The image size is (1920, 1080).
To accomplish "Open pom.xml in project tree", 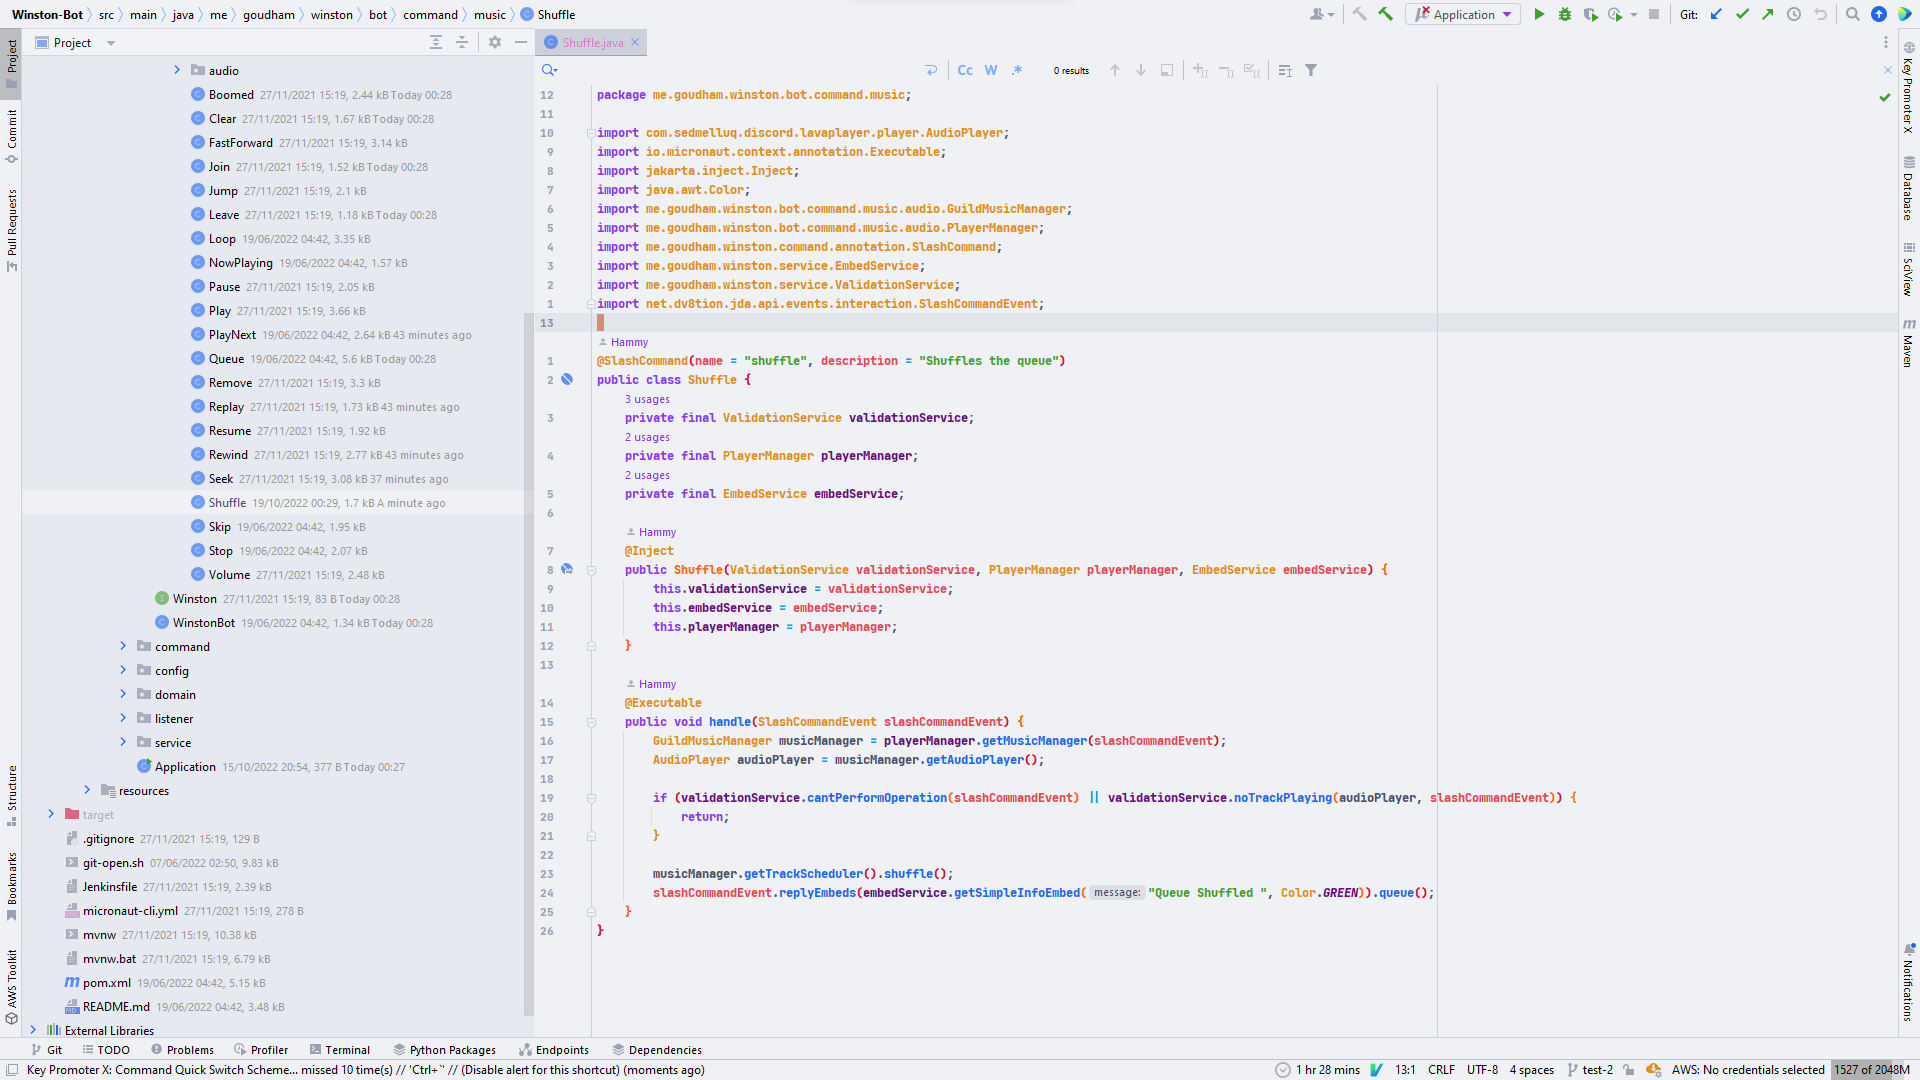I will point(106,983).
